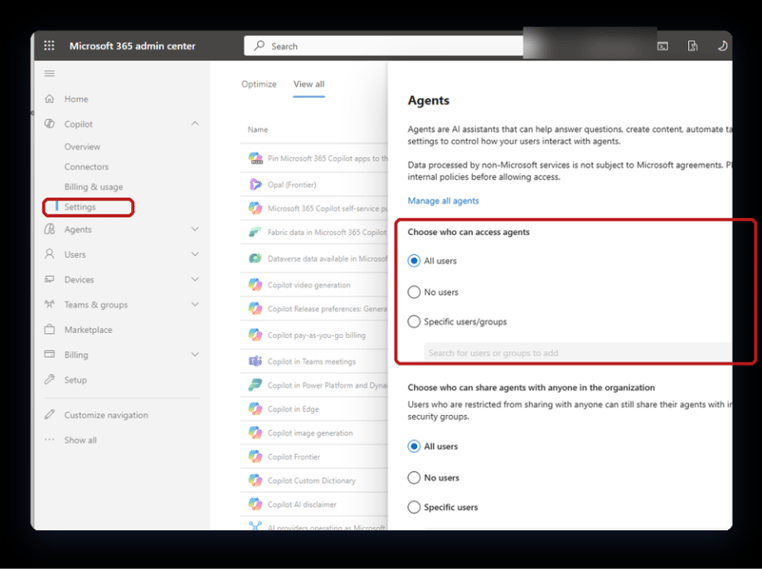Open Copilot pay-as-you-go billing setting

(316, 335)
